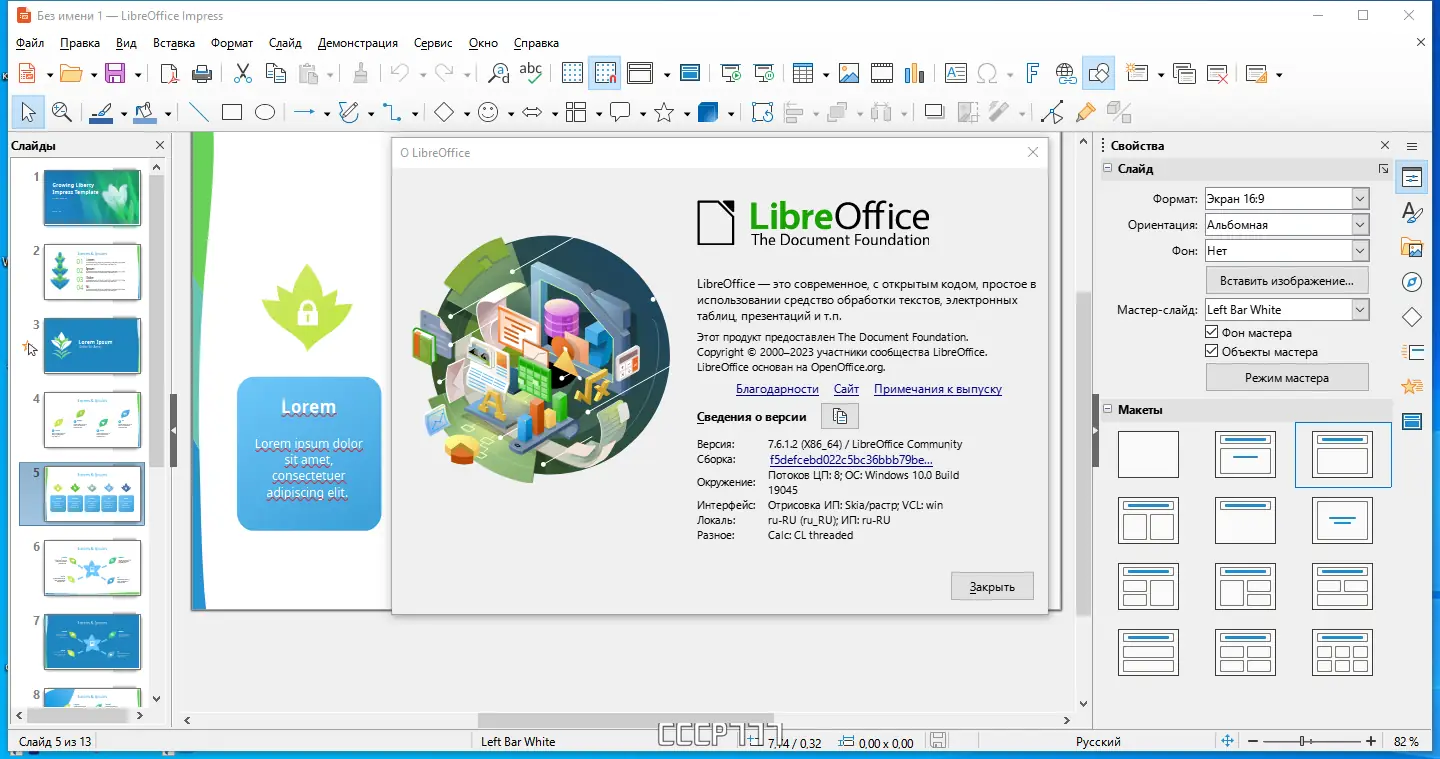The image size is (1440, 759).
Task: Open the Файл menu
Action: tap(30, 43)
